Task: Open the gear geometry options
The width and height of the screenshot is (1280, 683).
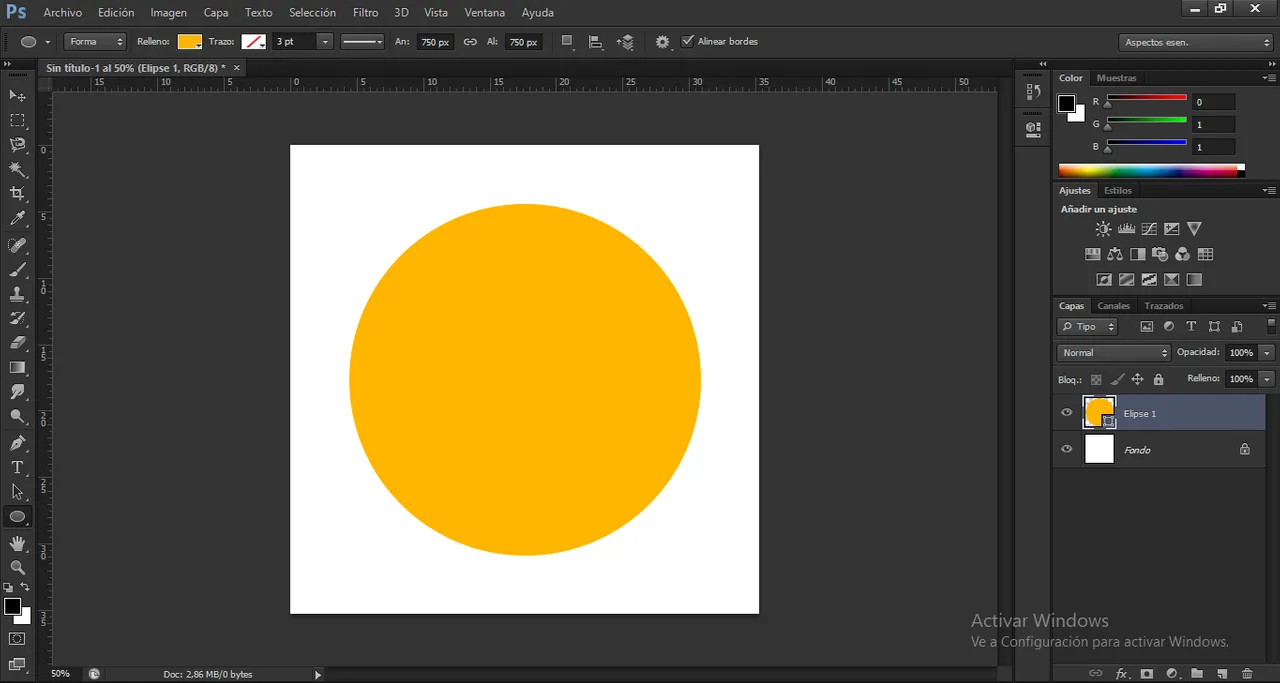Action: (662, 42)
